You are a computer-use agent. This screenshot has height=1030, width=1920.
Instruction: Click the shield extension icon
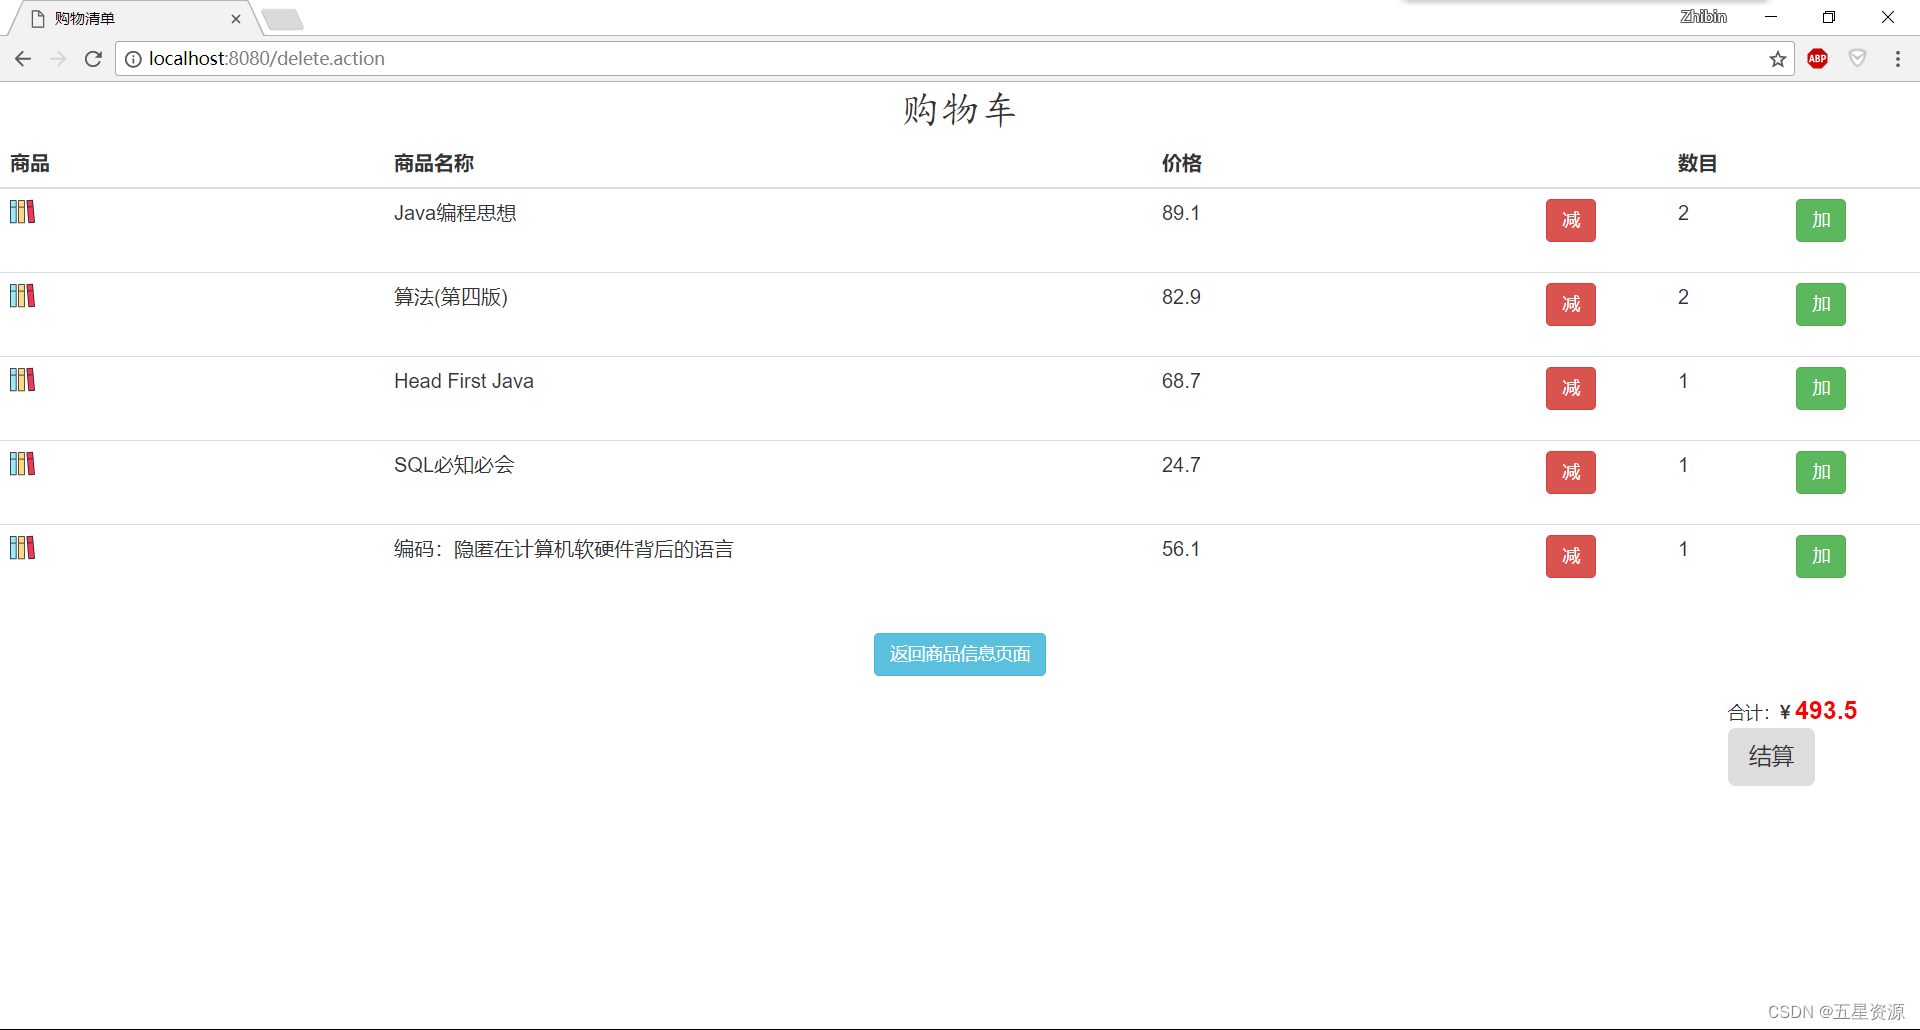pos(1857,59)
